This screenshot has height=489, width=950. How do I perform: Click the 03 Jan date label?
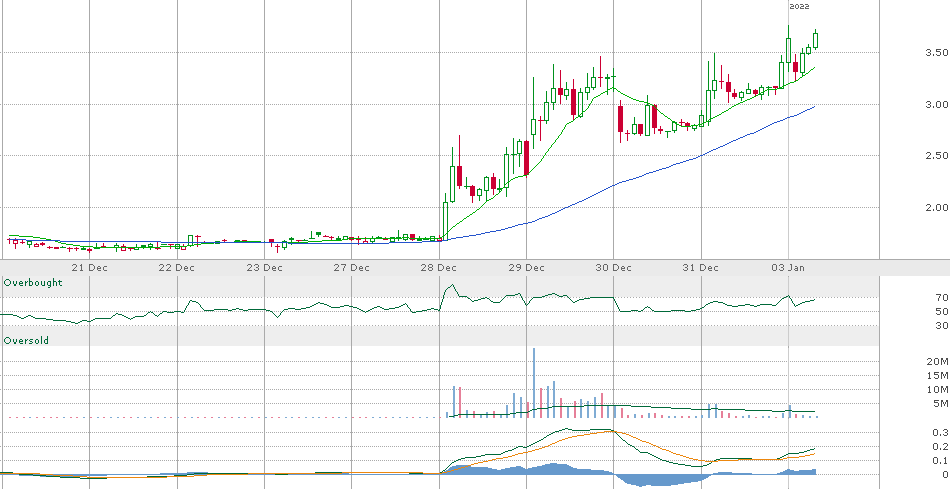(789, 267)
